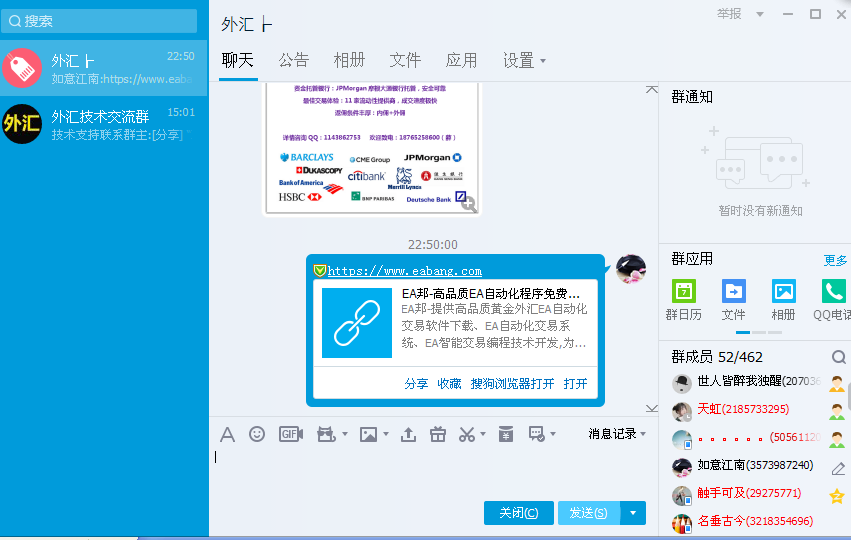Select 外汇┣ conversation in list
851x540 pixels.
(103, 68)
